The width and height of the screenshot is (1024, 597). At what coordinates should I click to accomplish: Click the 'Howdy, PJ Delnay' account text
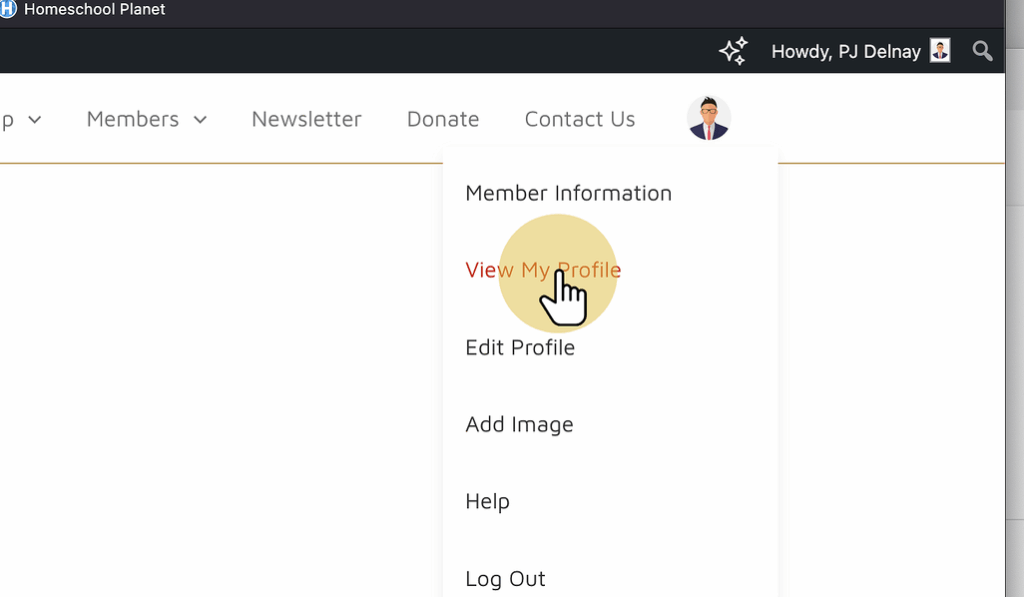coord(845,51)
